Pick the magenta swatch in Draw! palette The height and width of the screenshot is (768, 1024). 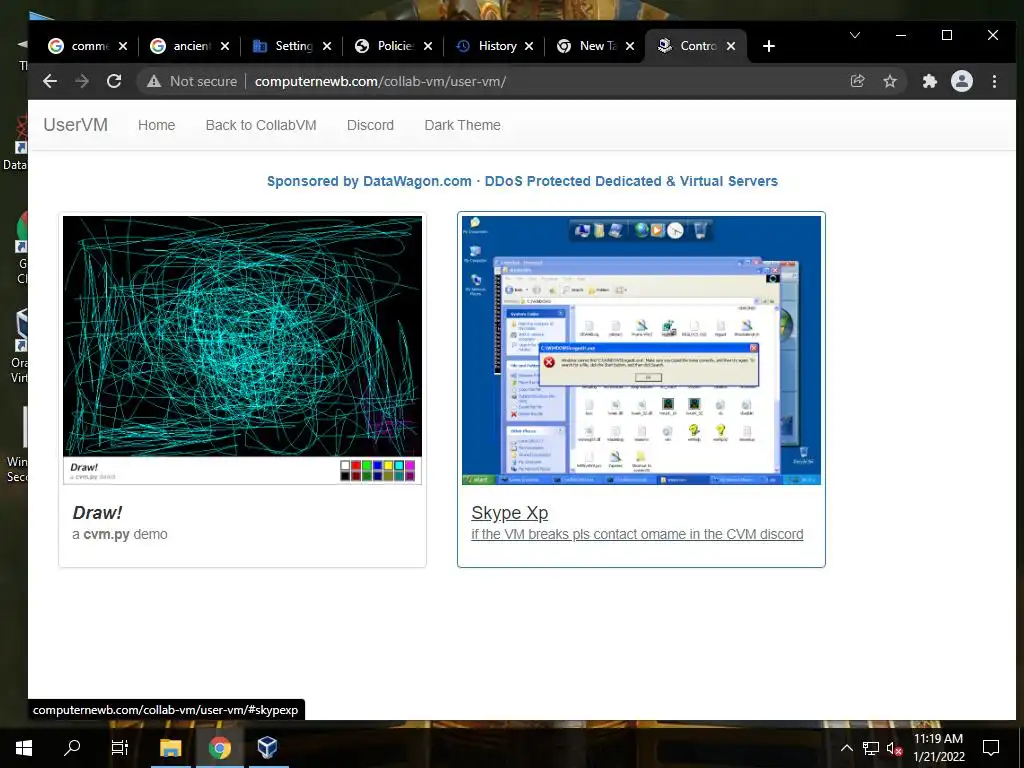tap(409, 466)
